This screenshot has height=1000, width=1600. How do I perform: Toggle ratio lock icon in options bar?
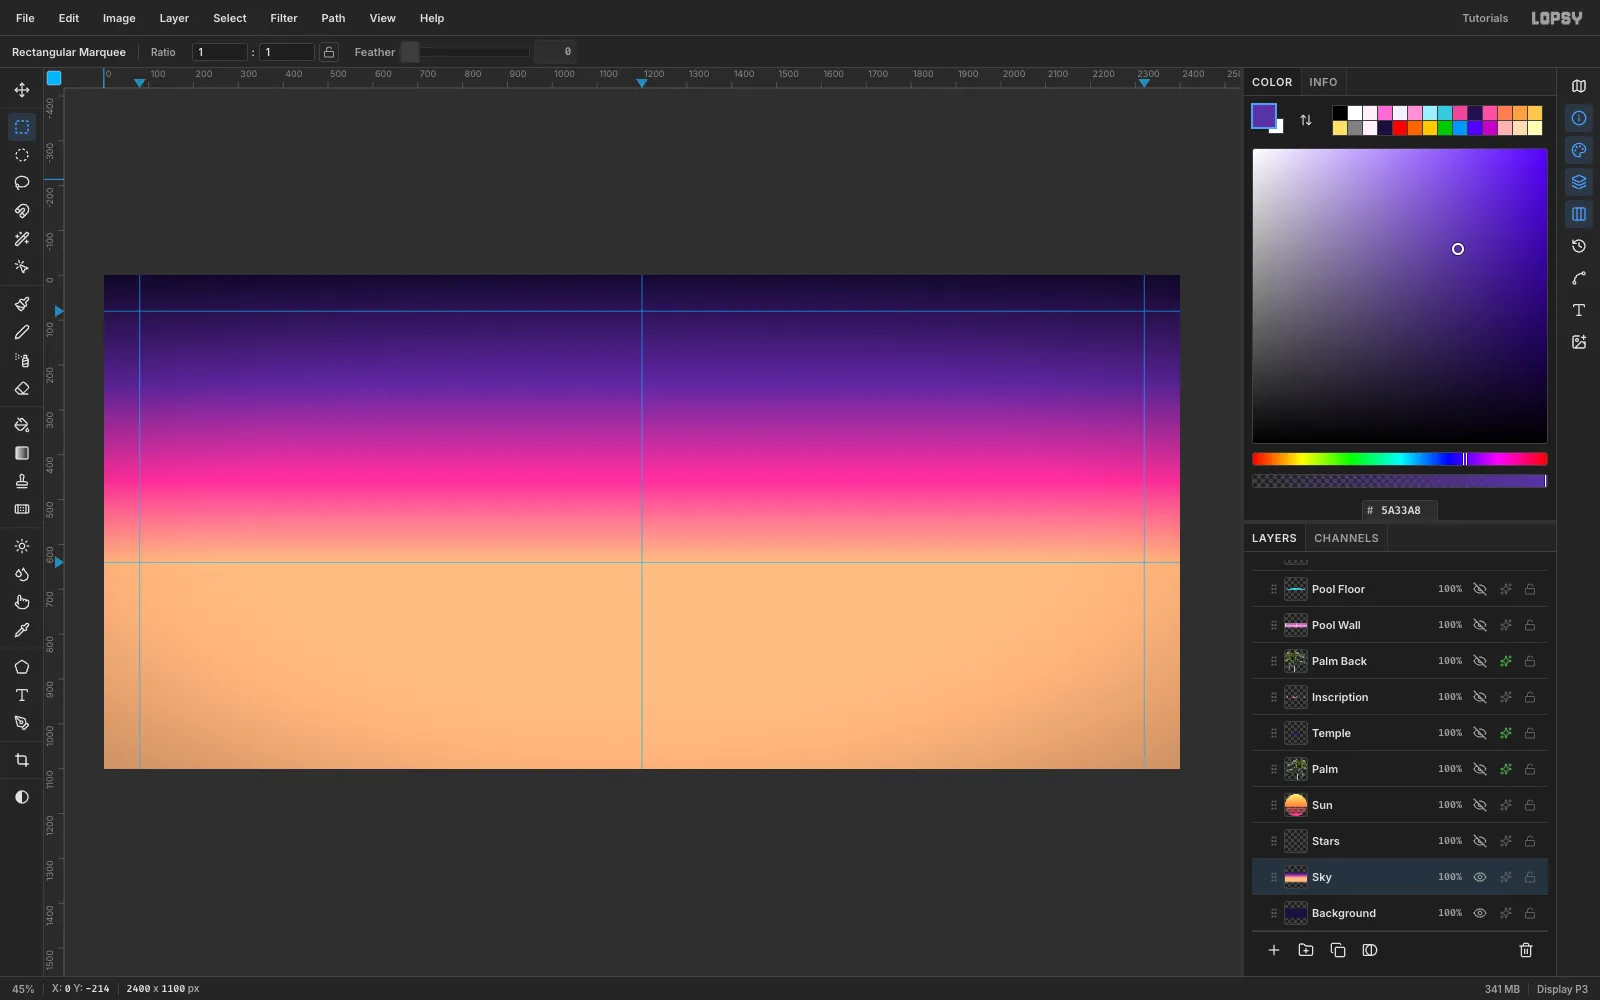point(329,52)
